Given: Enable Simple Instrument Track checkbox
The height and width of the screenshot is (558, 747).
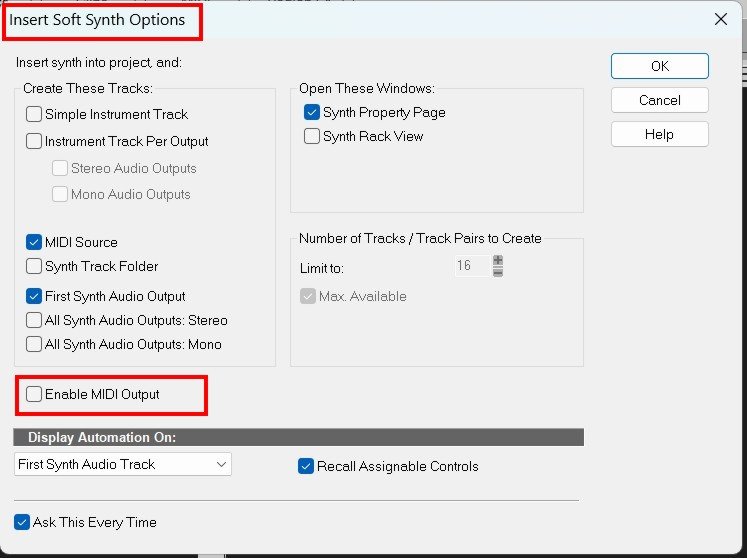Looking at the screenshot, I should tap(34, 114).
